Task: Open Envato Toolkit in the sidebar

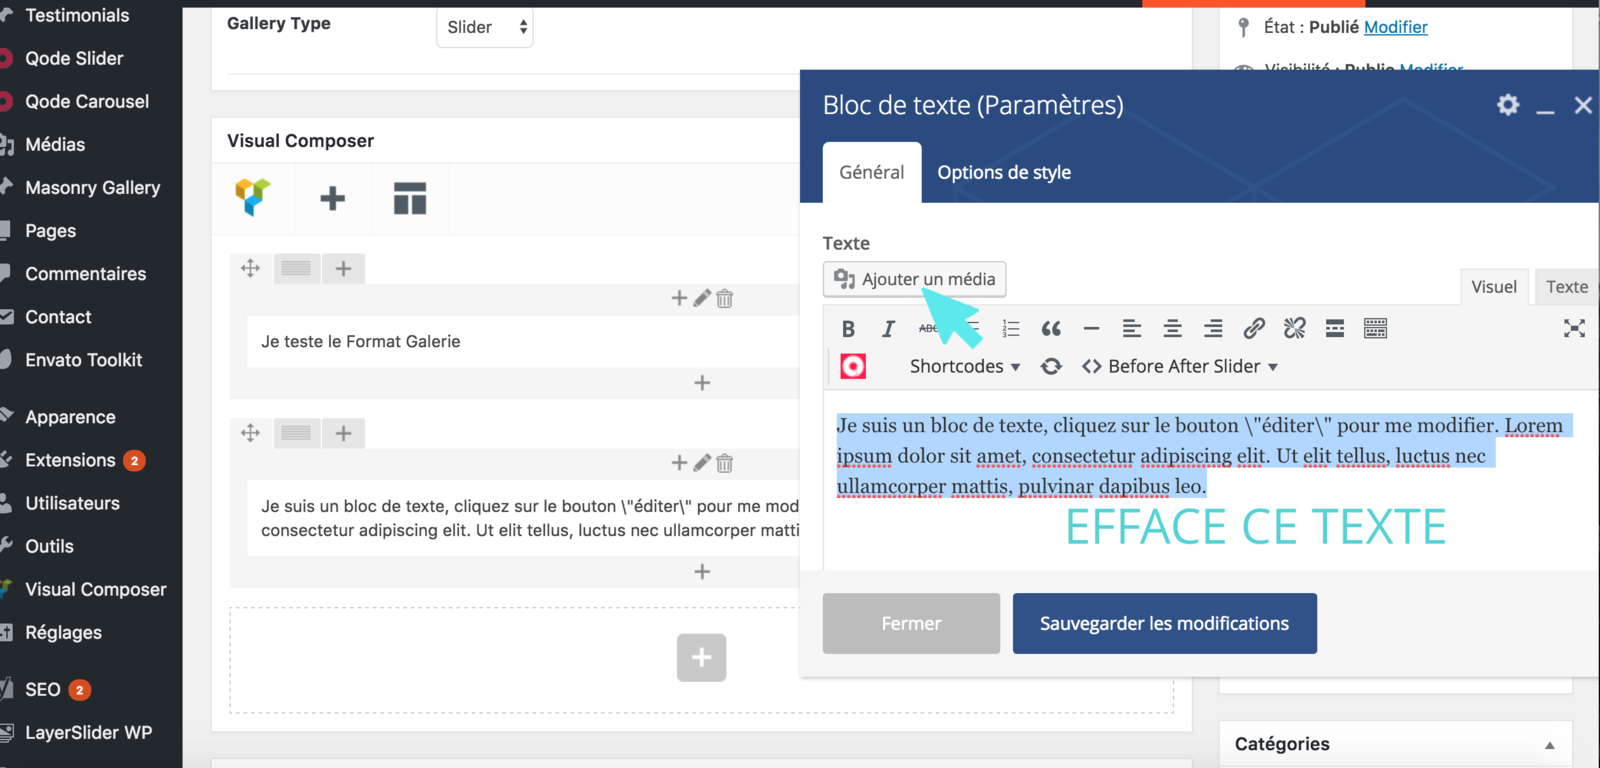Action: click(83, 359)
